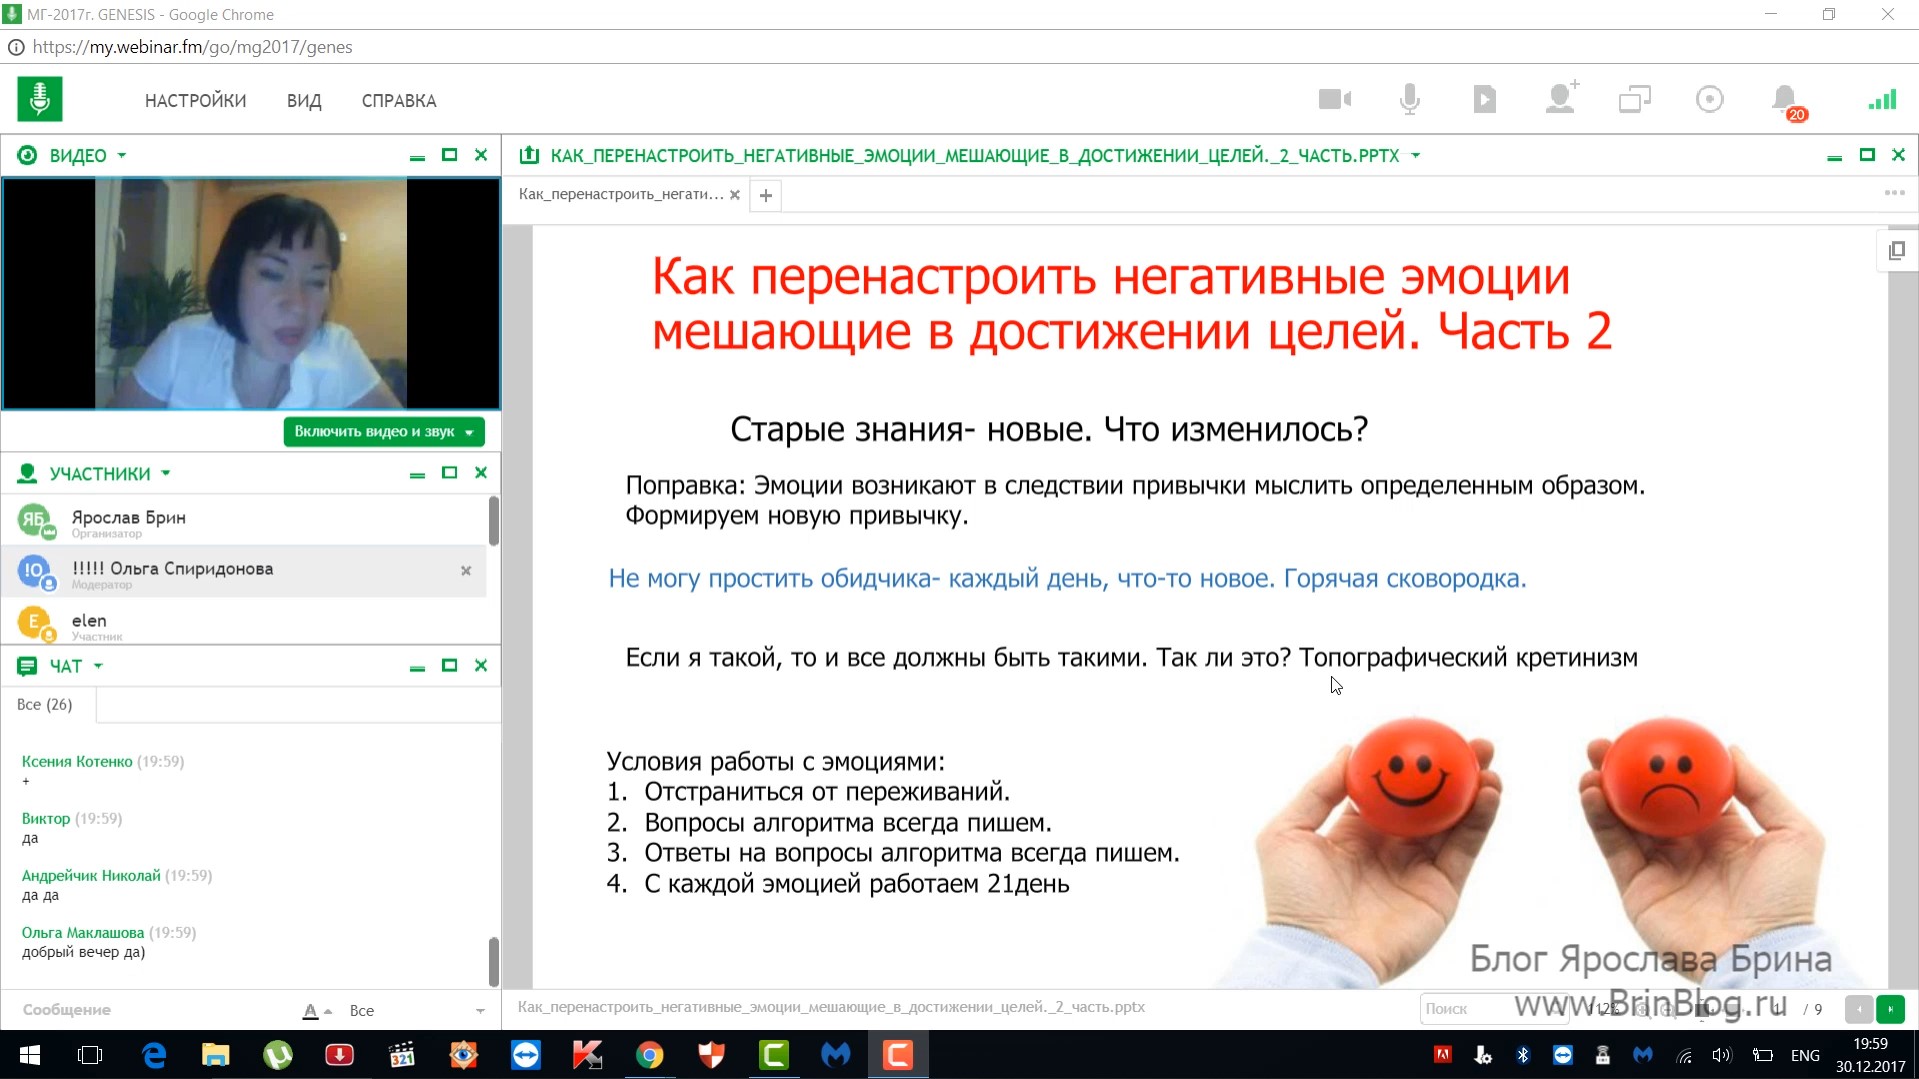This screenshot has height=1079, width=1919.
Task: Click sender name Ксения Котенко
Action: pyautogui.click(x=77, y=761)
